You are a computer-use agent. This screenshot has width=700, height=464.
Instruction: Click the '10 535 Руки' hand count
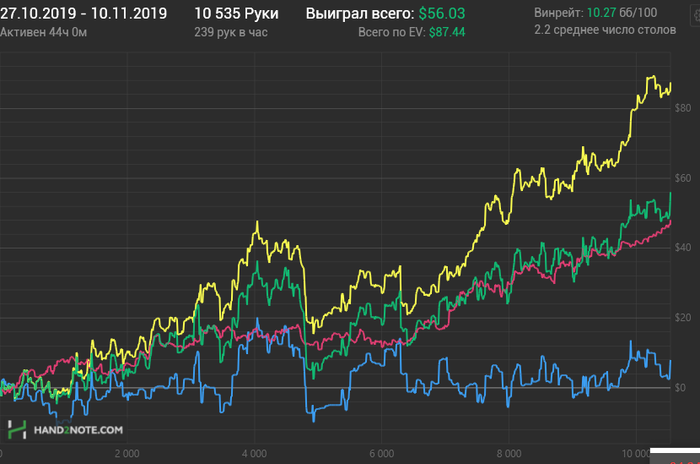tap(236, 13)
